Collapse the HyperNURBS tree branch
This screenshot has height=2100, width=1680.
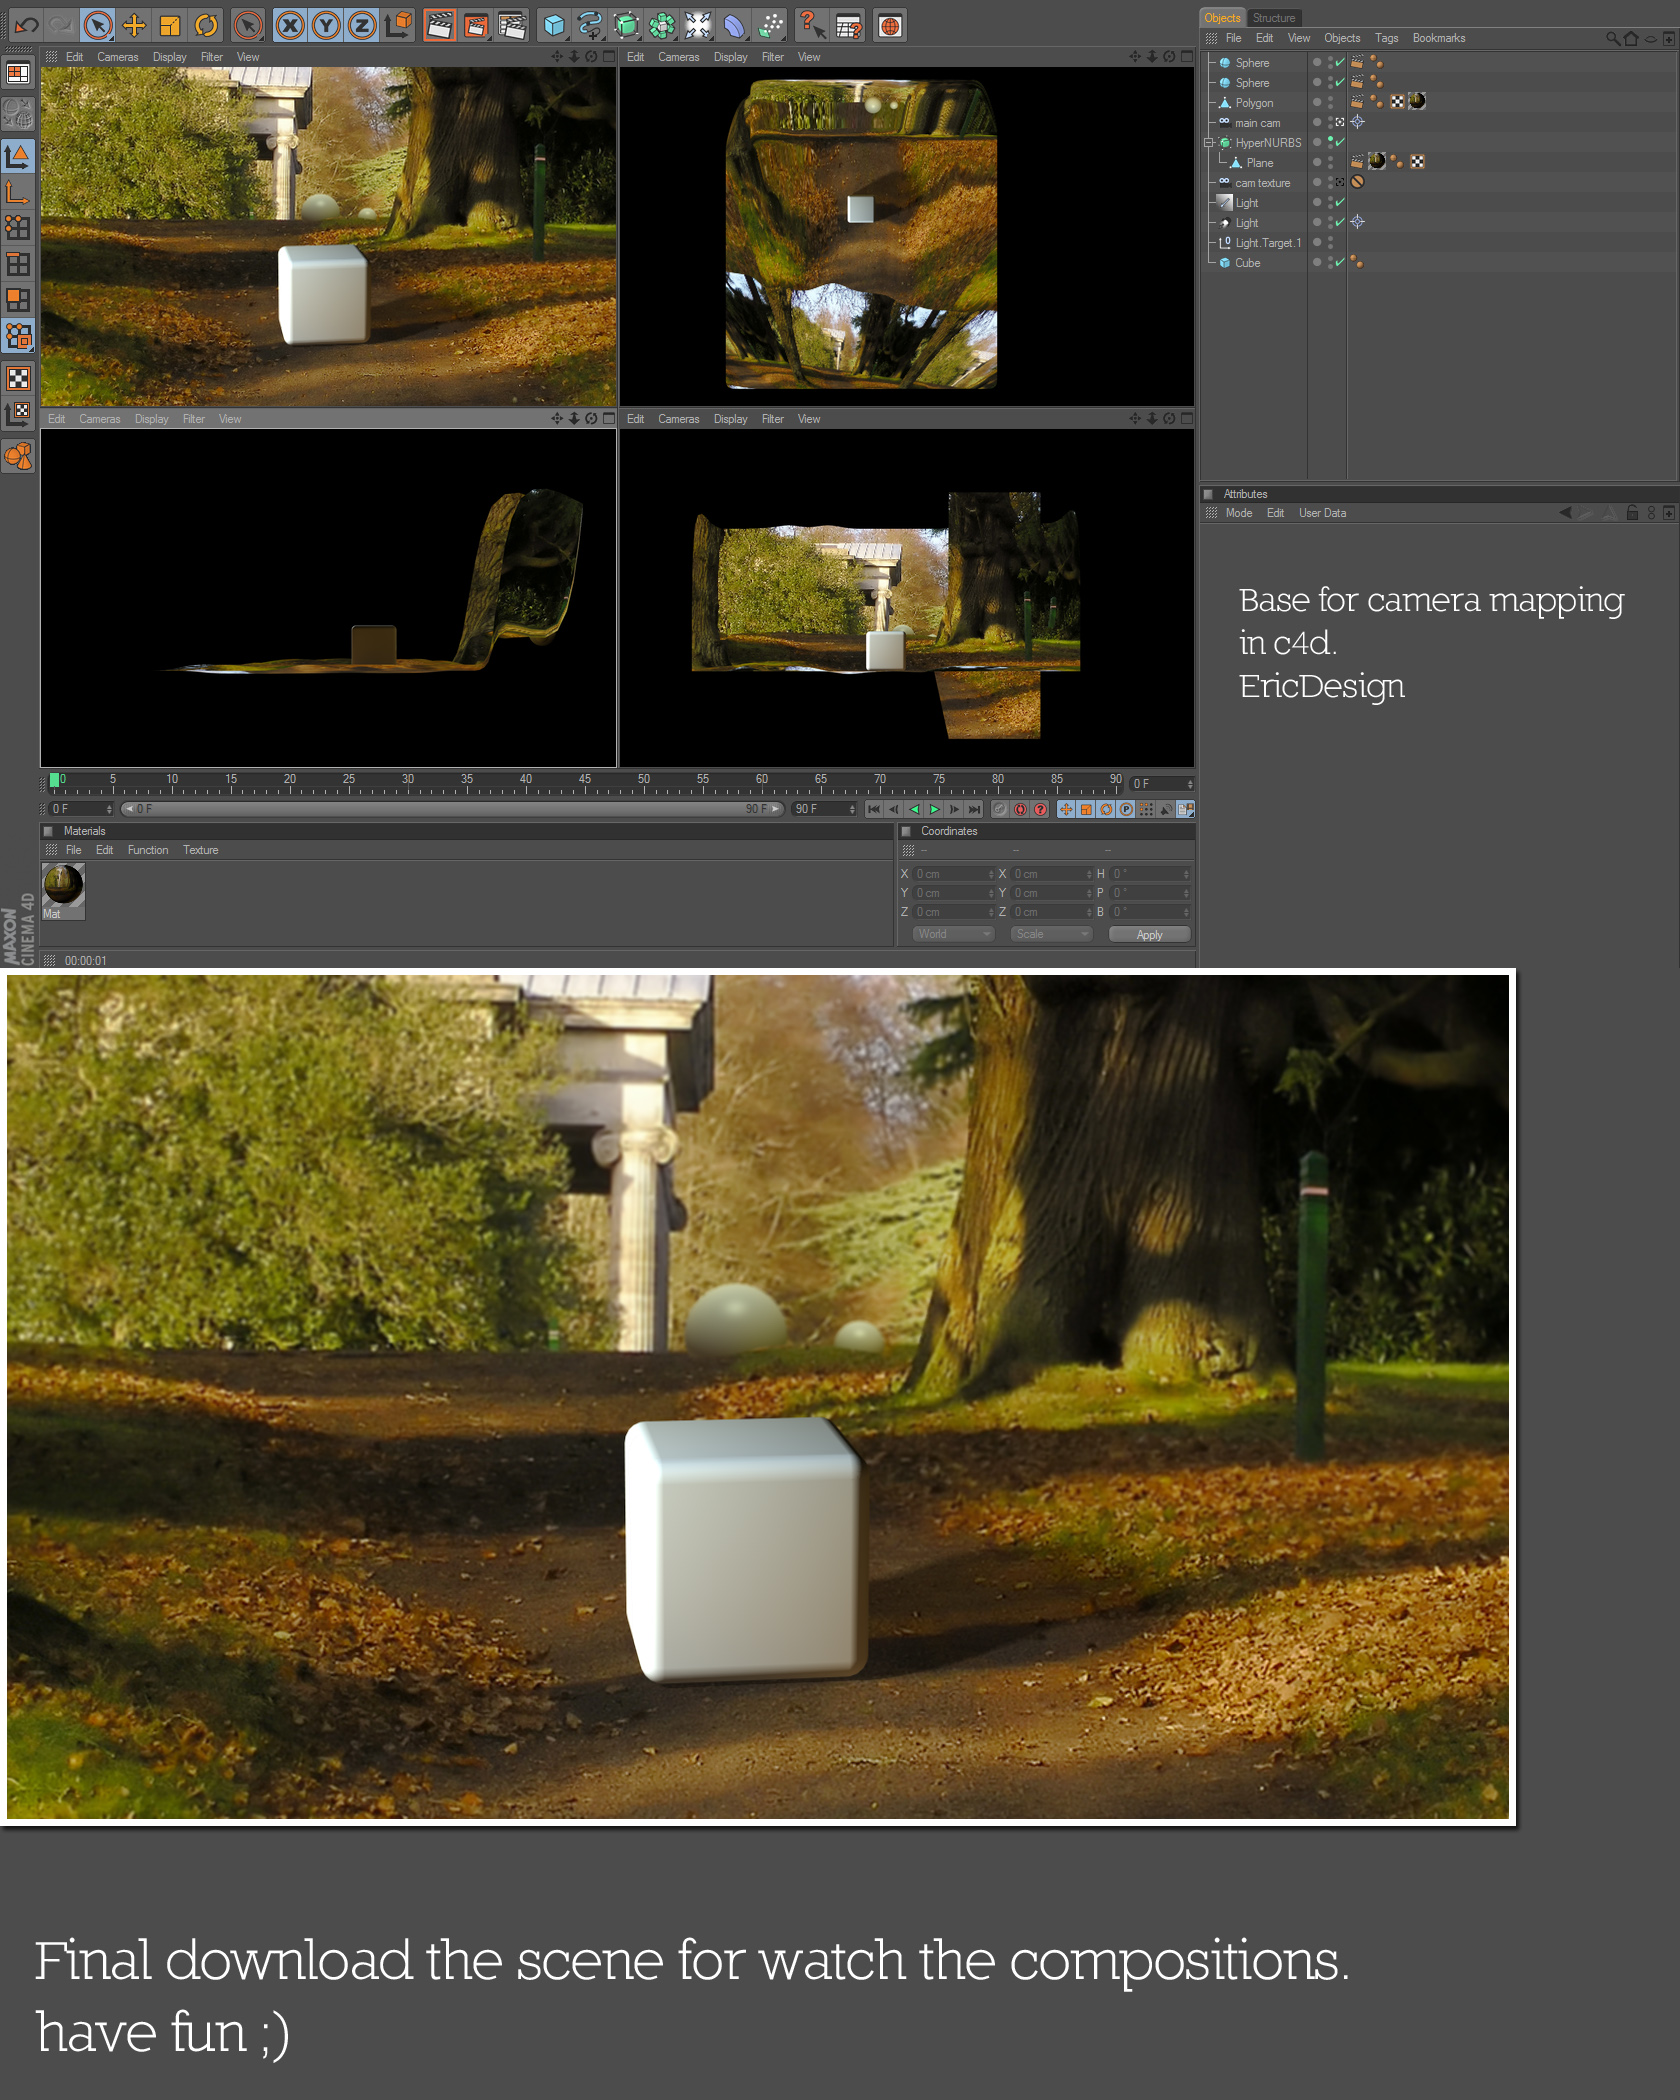[x=1208, y=142]
